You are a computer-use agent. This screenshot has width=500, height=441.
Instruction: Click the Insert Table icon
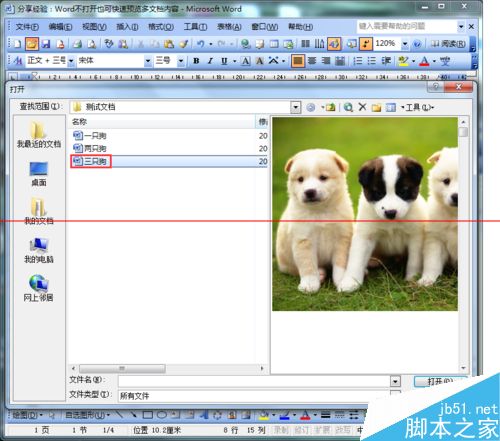pos(274,44)
